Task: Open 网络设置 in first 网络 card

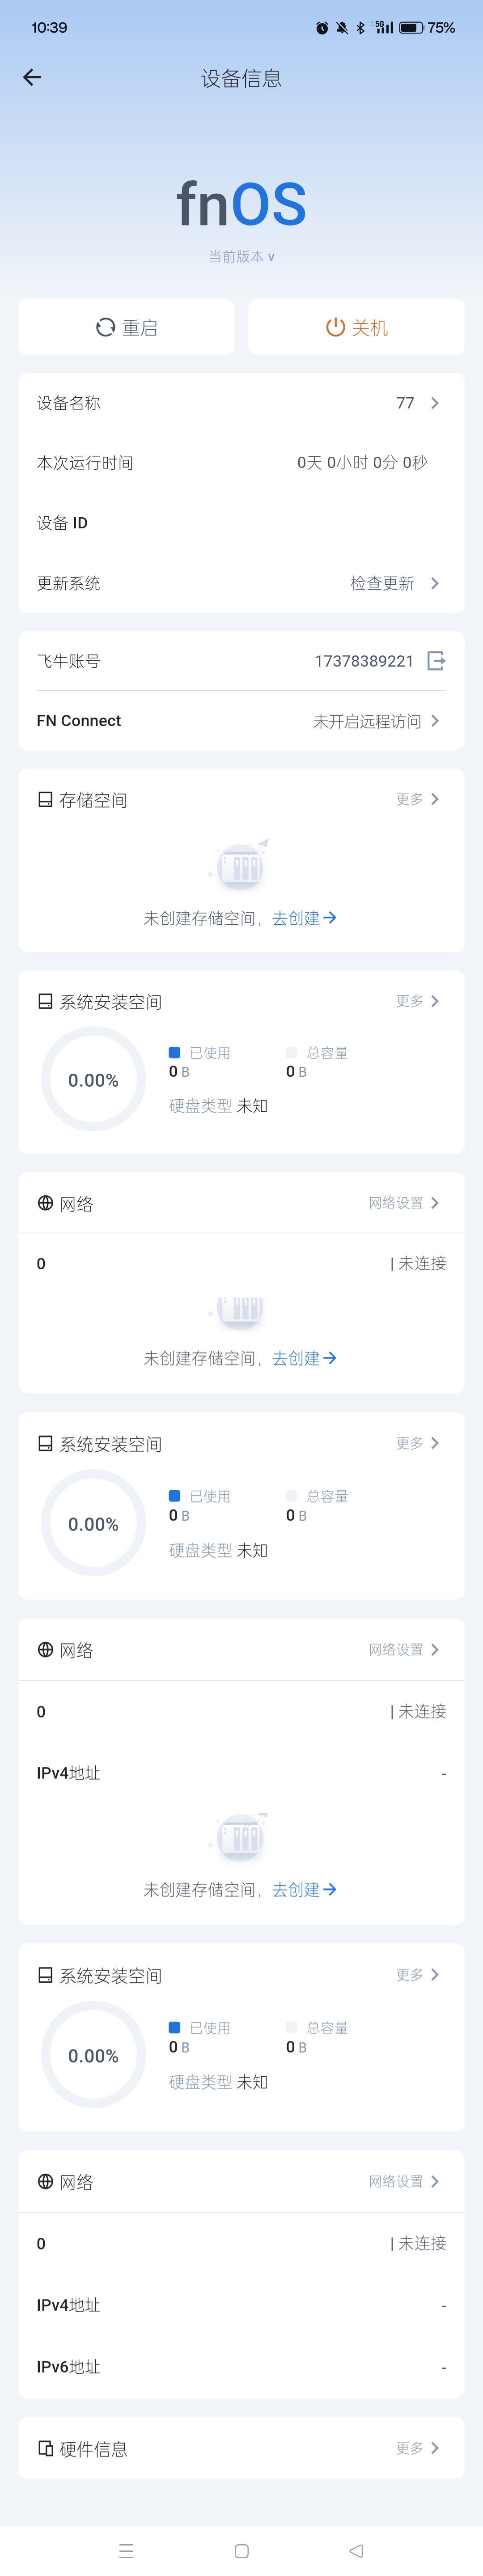Action: click(x=403, y=1203)
